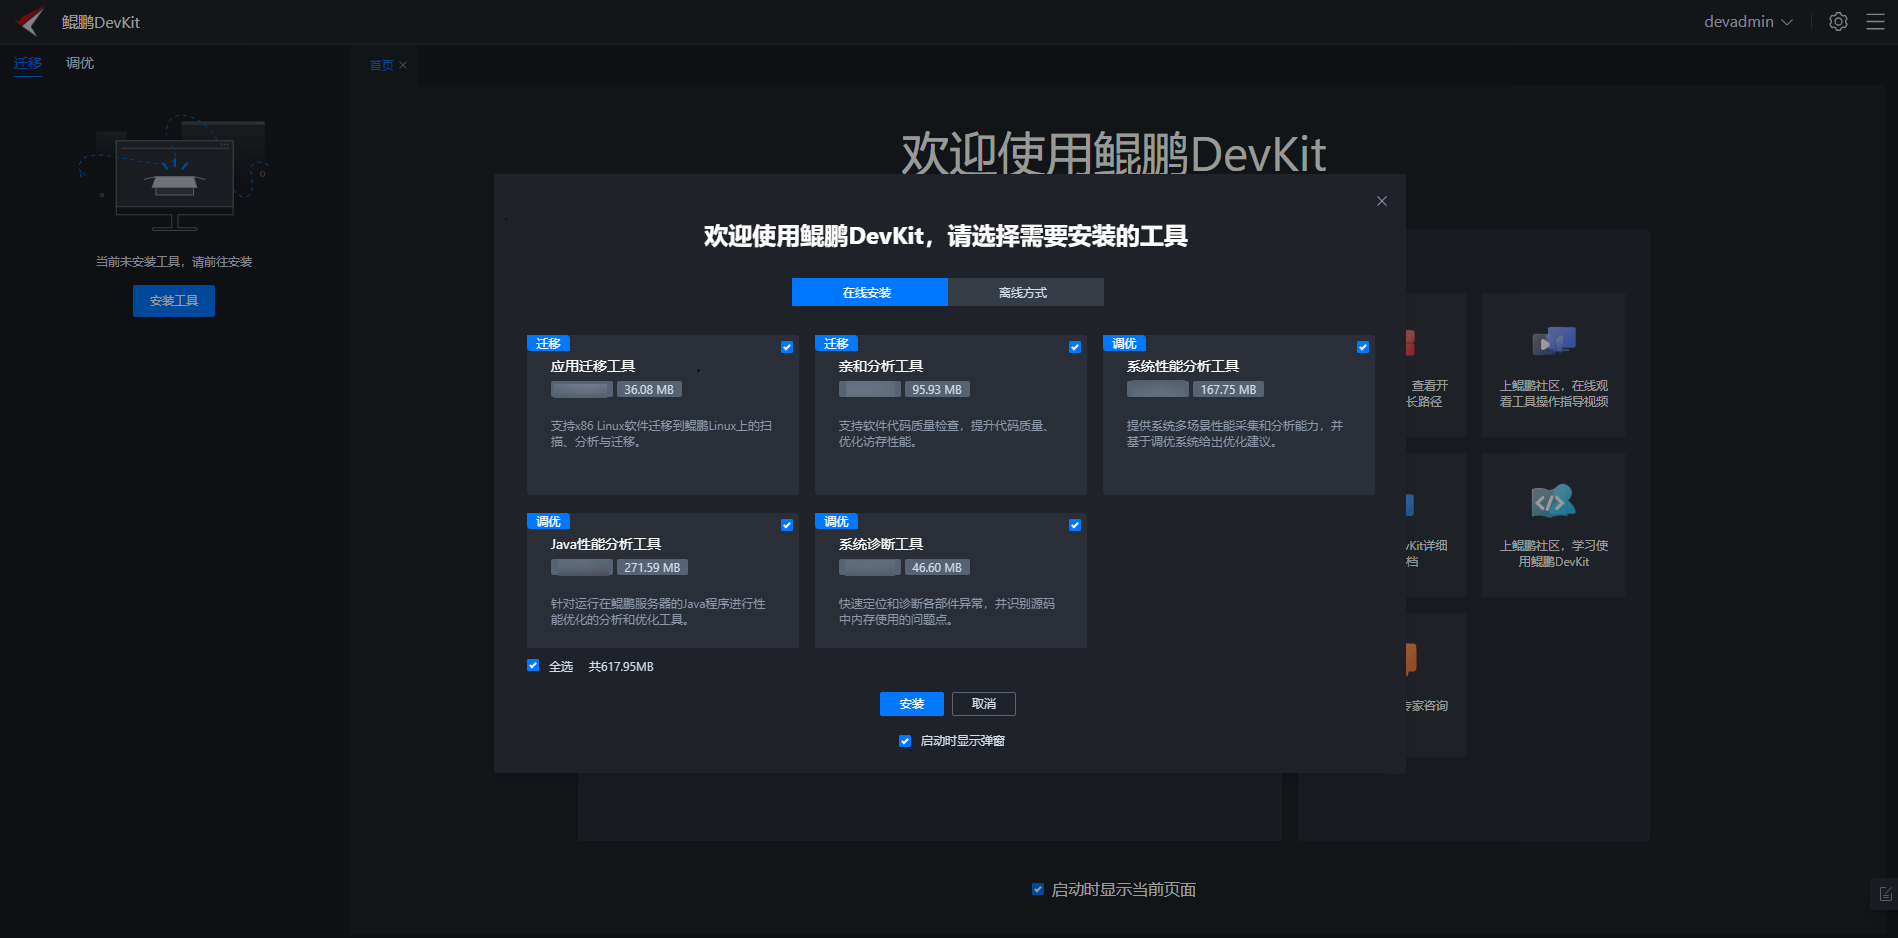Viewport: 1898px width, 938px height.
Task: Click the 167.75 MB size label
Action: (x=1229, y=389)
